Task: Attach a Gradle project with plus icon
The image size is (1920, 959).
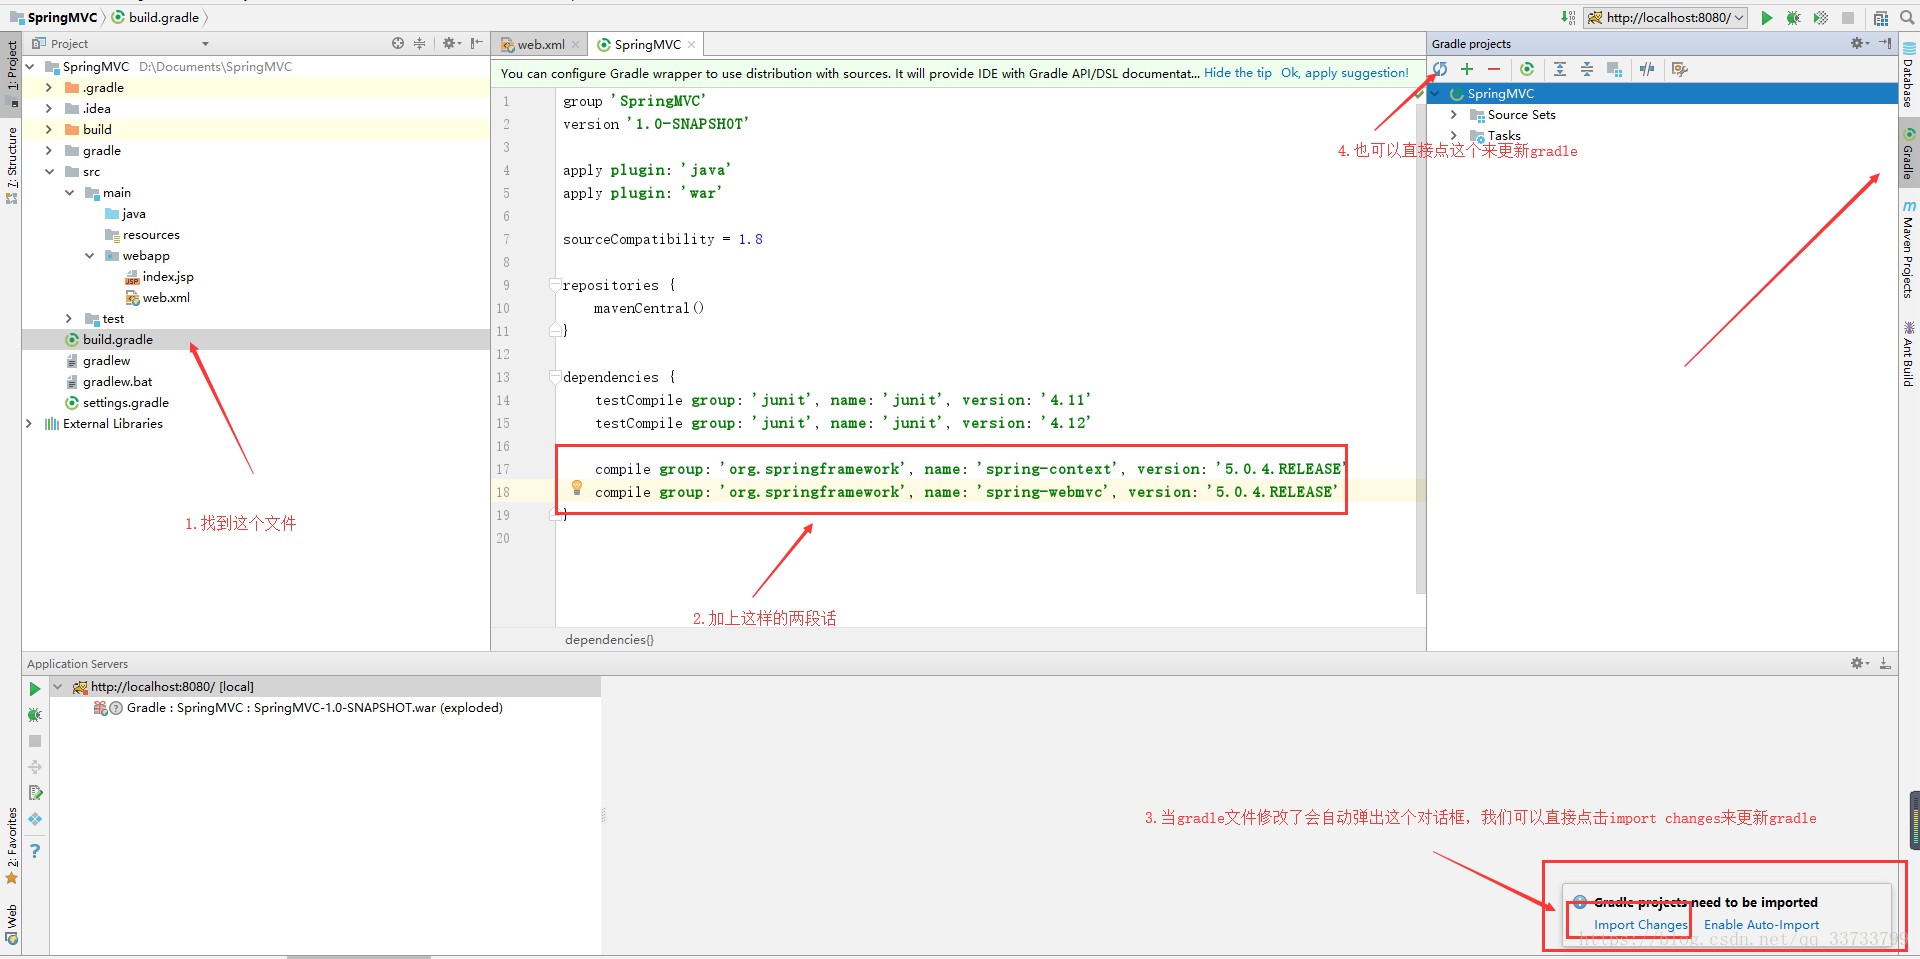Action: click(x=1467, y=69)
